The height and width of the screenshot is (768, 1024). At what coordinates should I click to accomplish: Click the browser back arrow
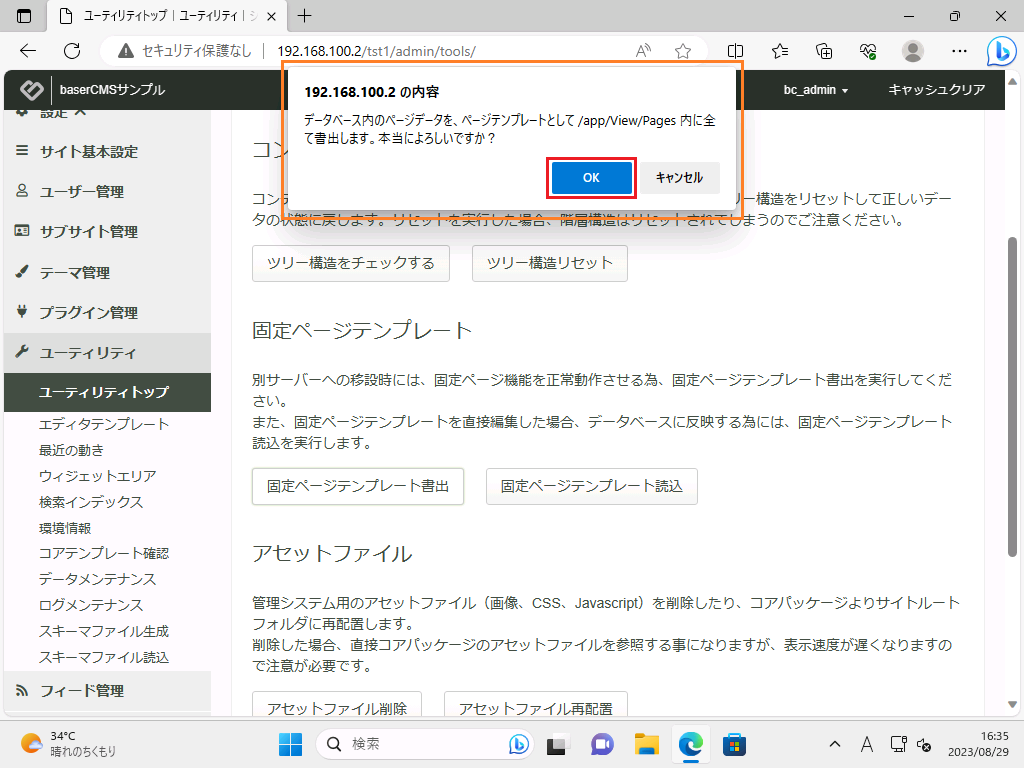(x=28, y=51)
